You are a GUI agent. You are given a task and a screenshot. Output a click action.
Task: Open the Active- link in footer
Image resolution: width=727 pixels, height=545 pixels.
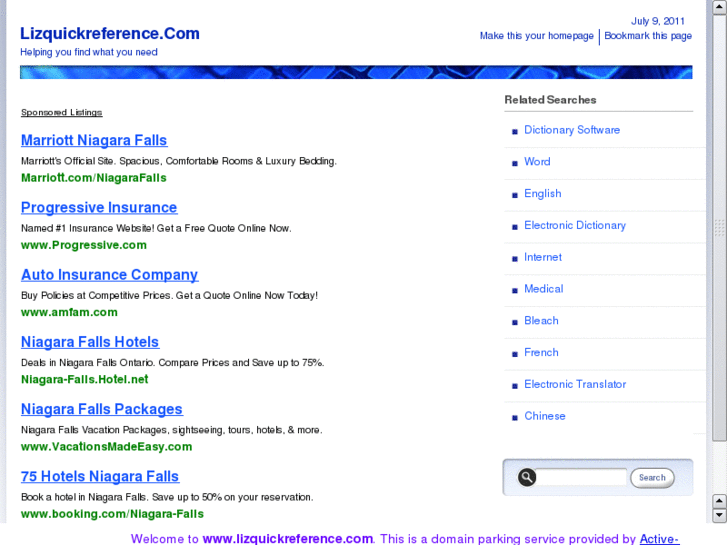[659, 539]
